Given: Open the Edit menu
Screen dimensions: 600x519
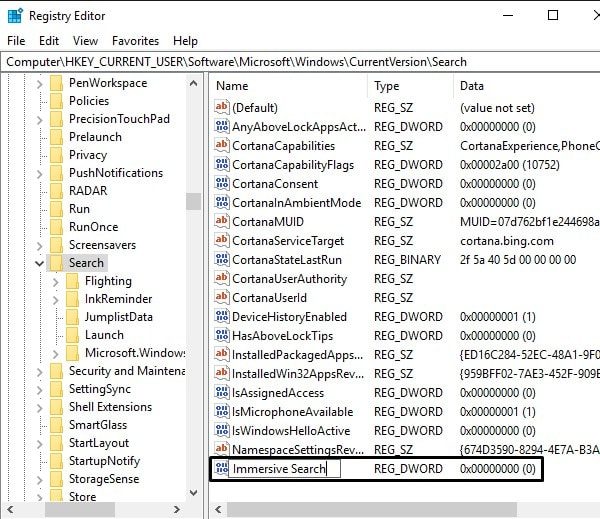Looking at the screenshot, I should click(49, 41).
